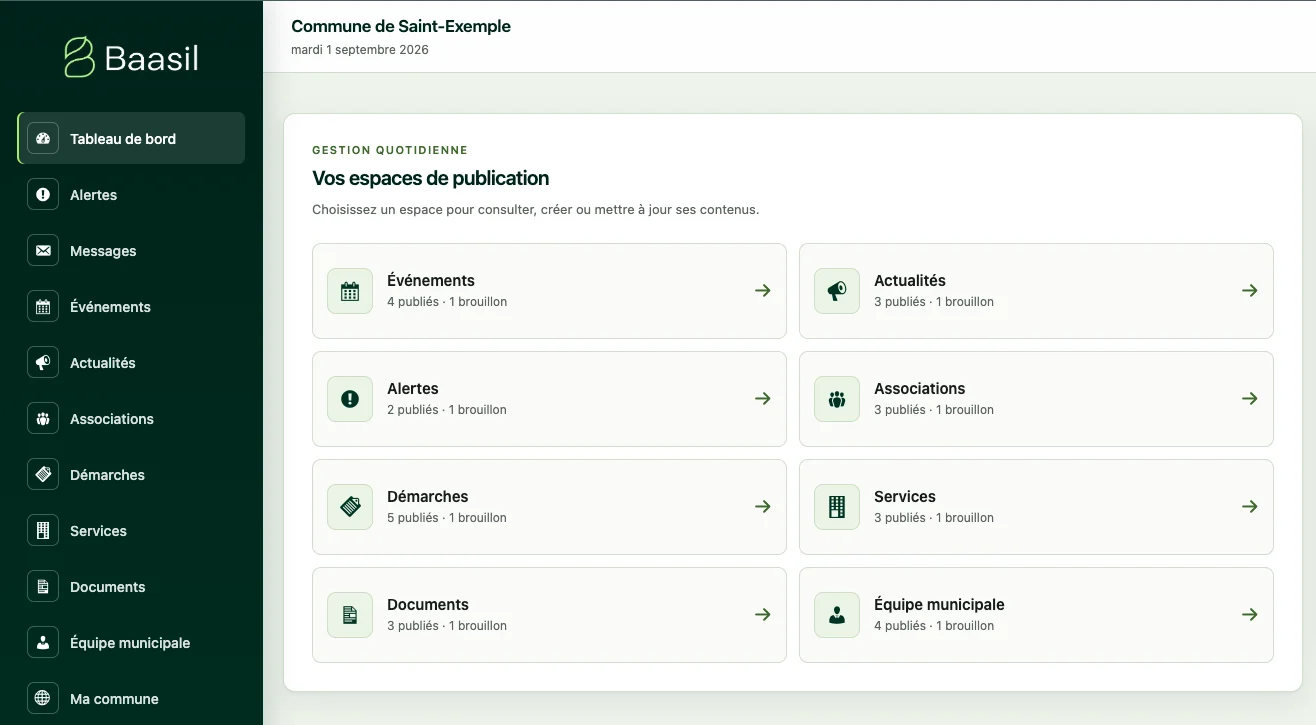Viewport: 1316px width, 725px height.
Task: Click the Démarches ticket icon in sidebar
Action: tap(43, 475)
